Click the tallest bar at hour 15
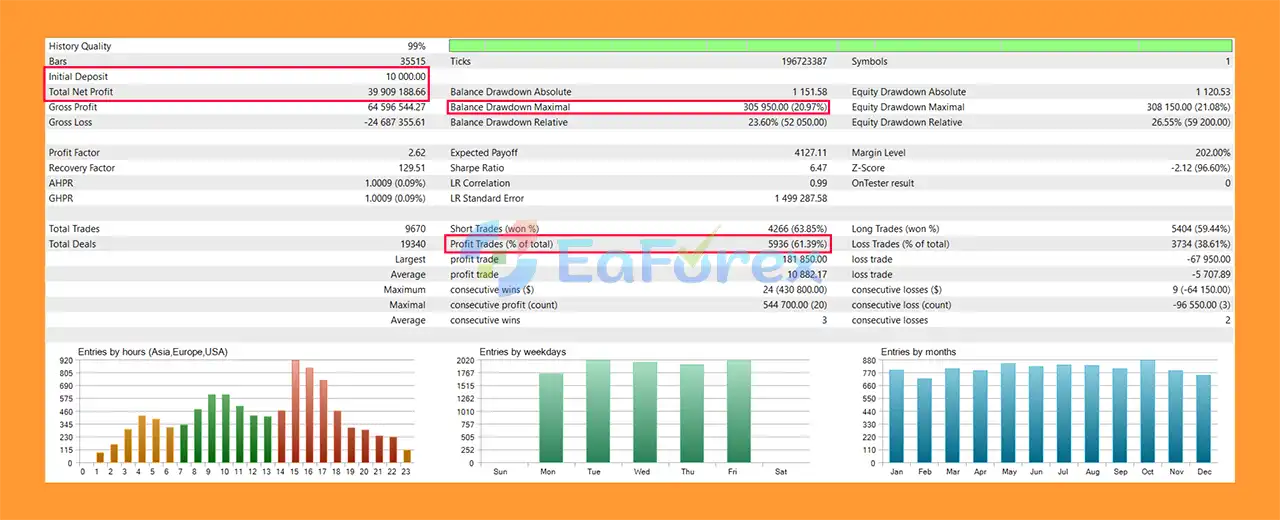Screen dimensions: 1280x520 [296, 412]
